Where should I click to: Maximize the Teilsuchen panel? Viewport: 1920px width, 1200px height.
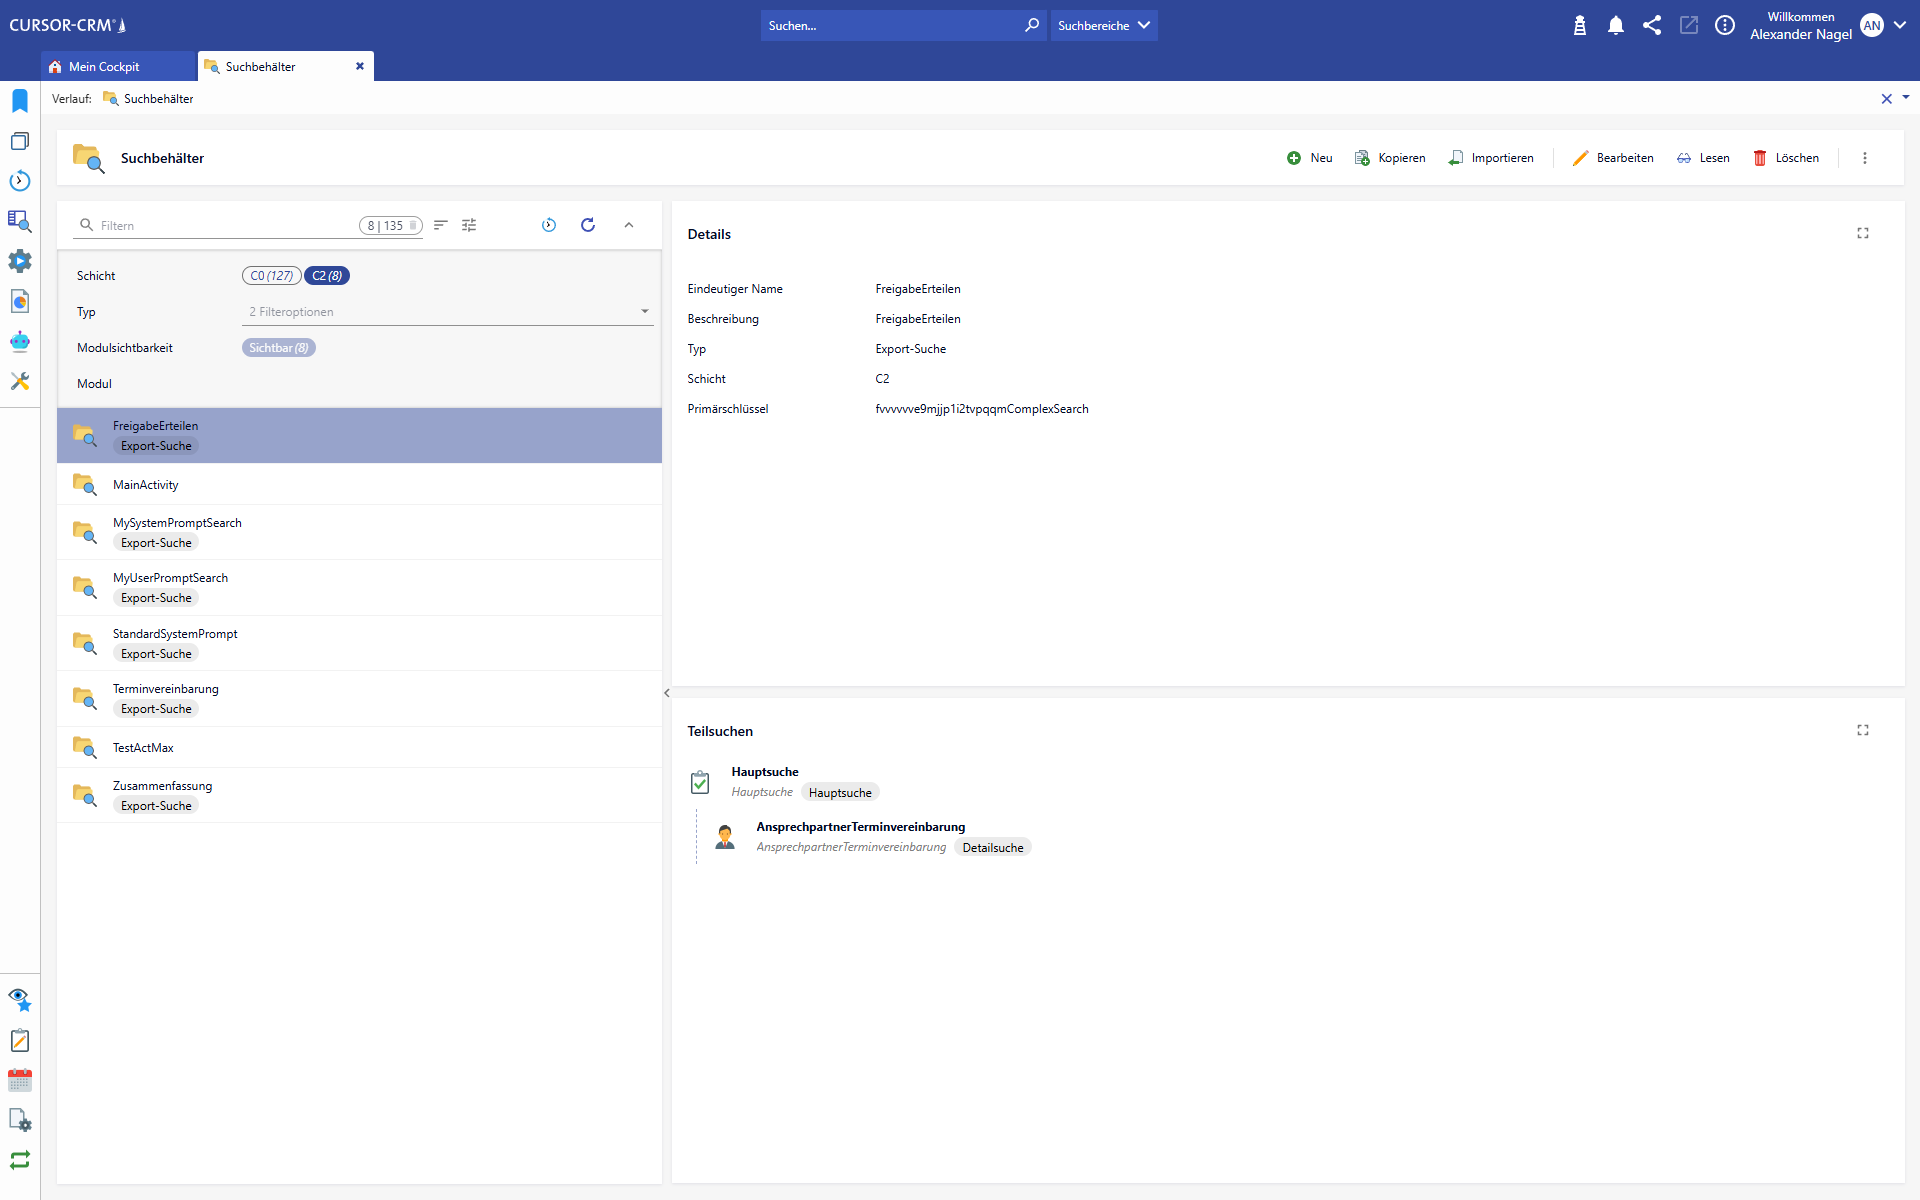[x=1863, y=730]
